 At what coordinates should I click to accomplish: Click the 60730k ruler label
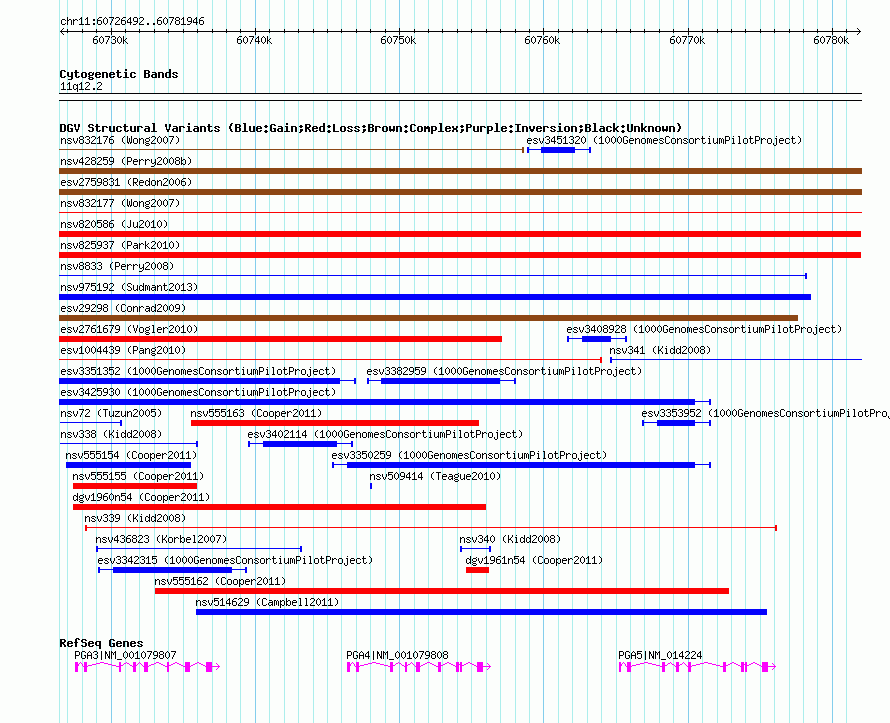110,40
